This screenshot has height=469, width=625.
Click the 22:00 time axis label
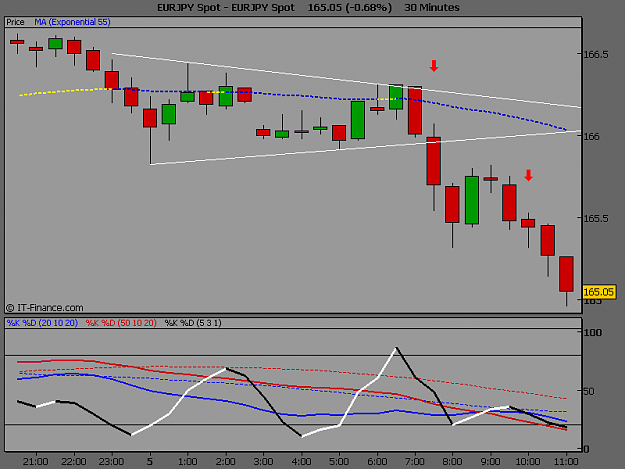74,461
